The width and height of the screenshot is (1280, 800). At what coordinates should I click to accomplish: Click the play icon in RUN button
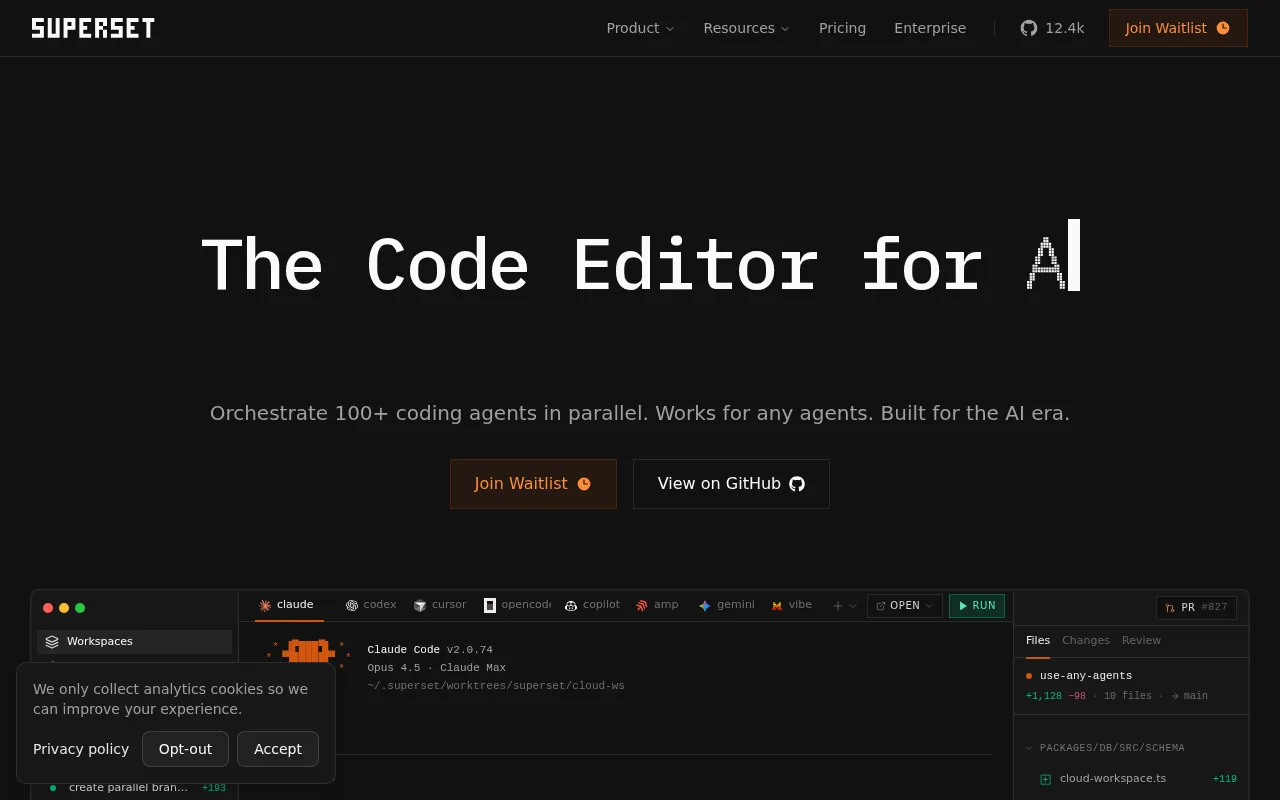point(963,606)
